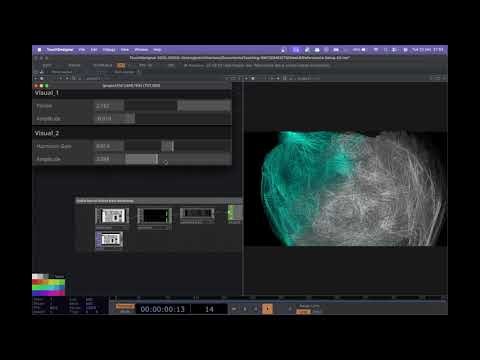Open the Edit menu
The height and width of the screenshot is (360, 480).
pos(94,50)
